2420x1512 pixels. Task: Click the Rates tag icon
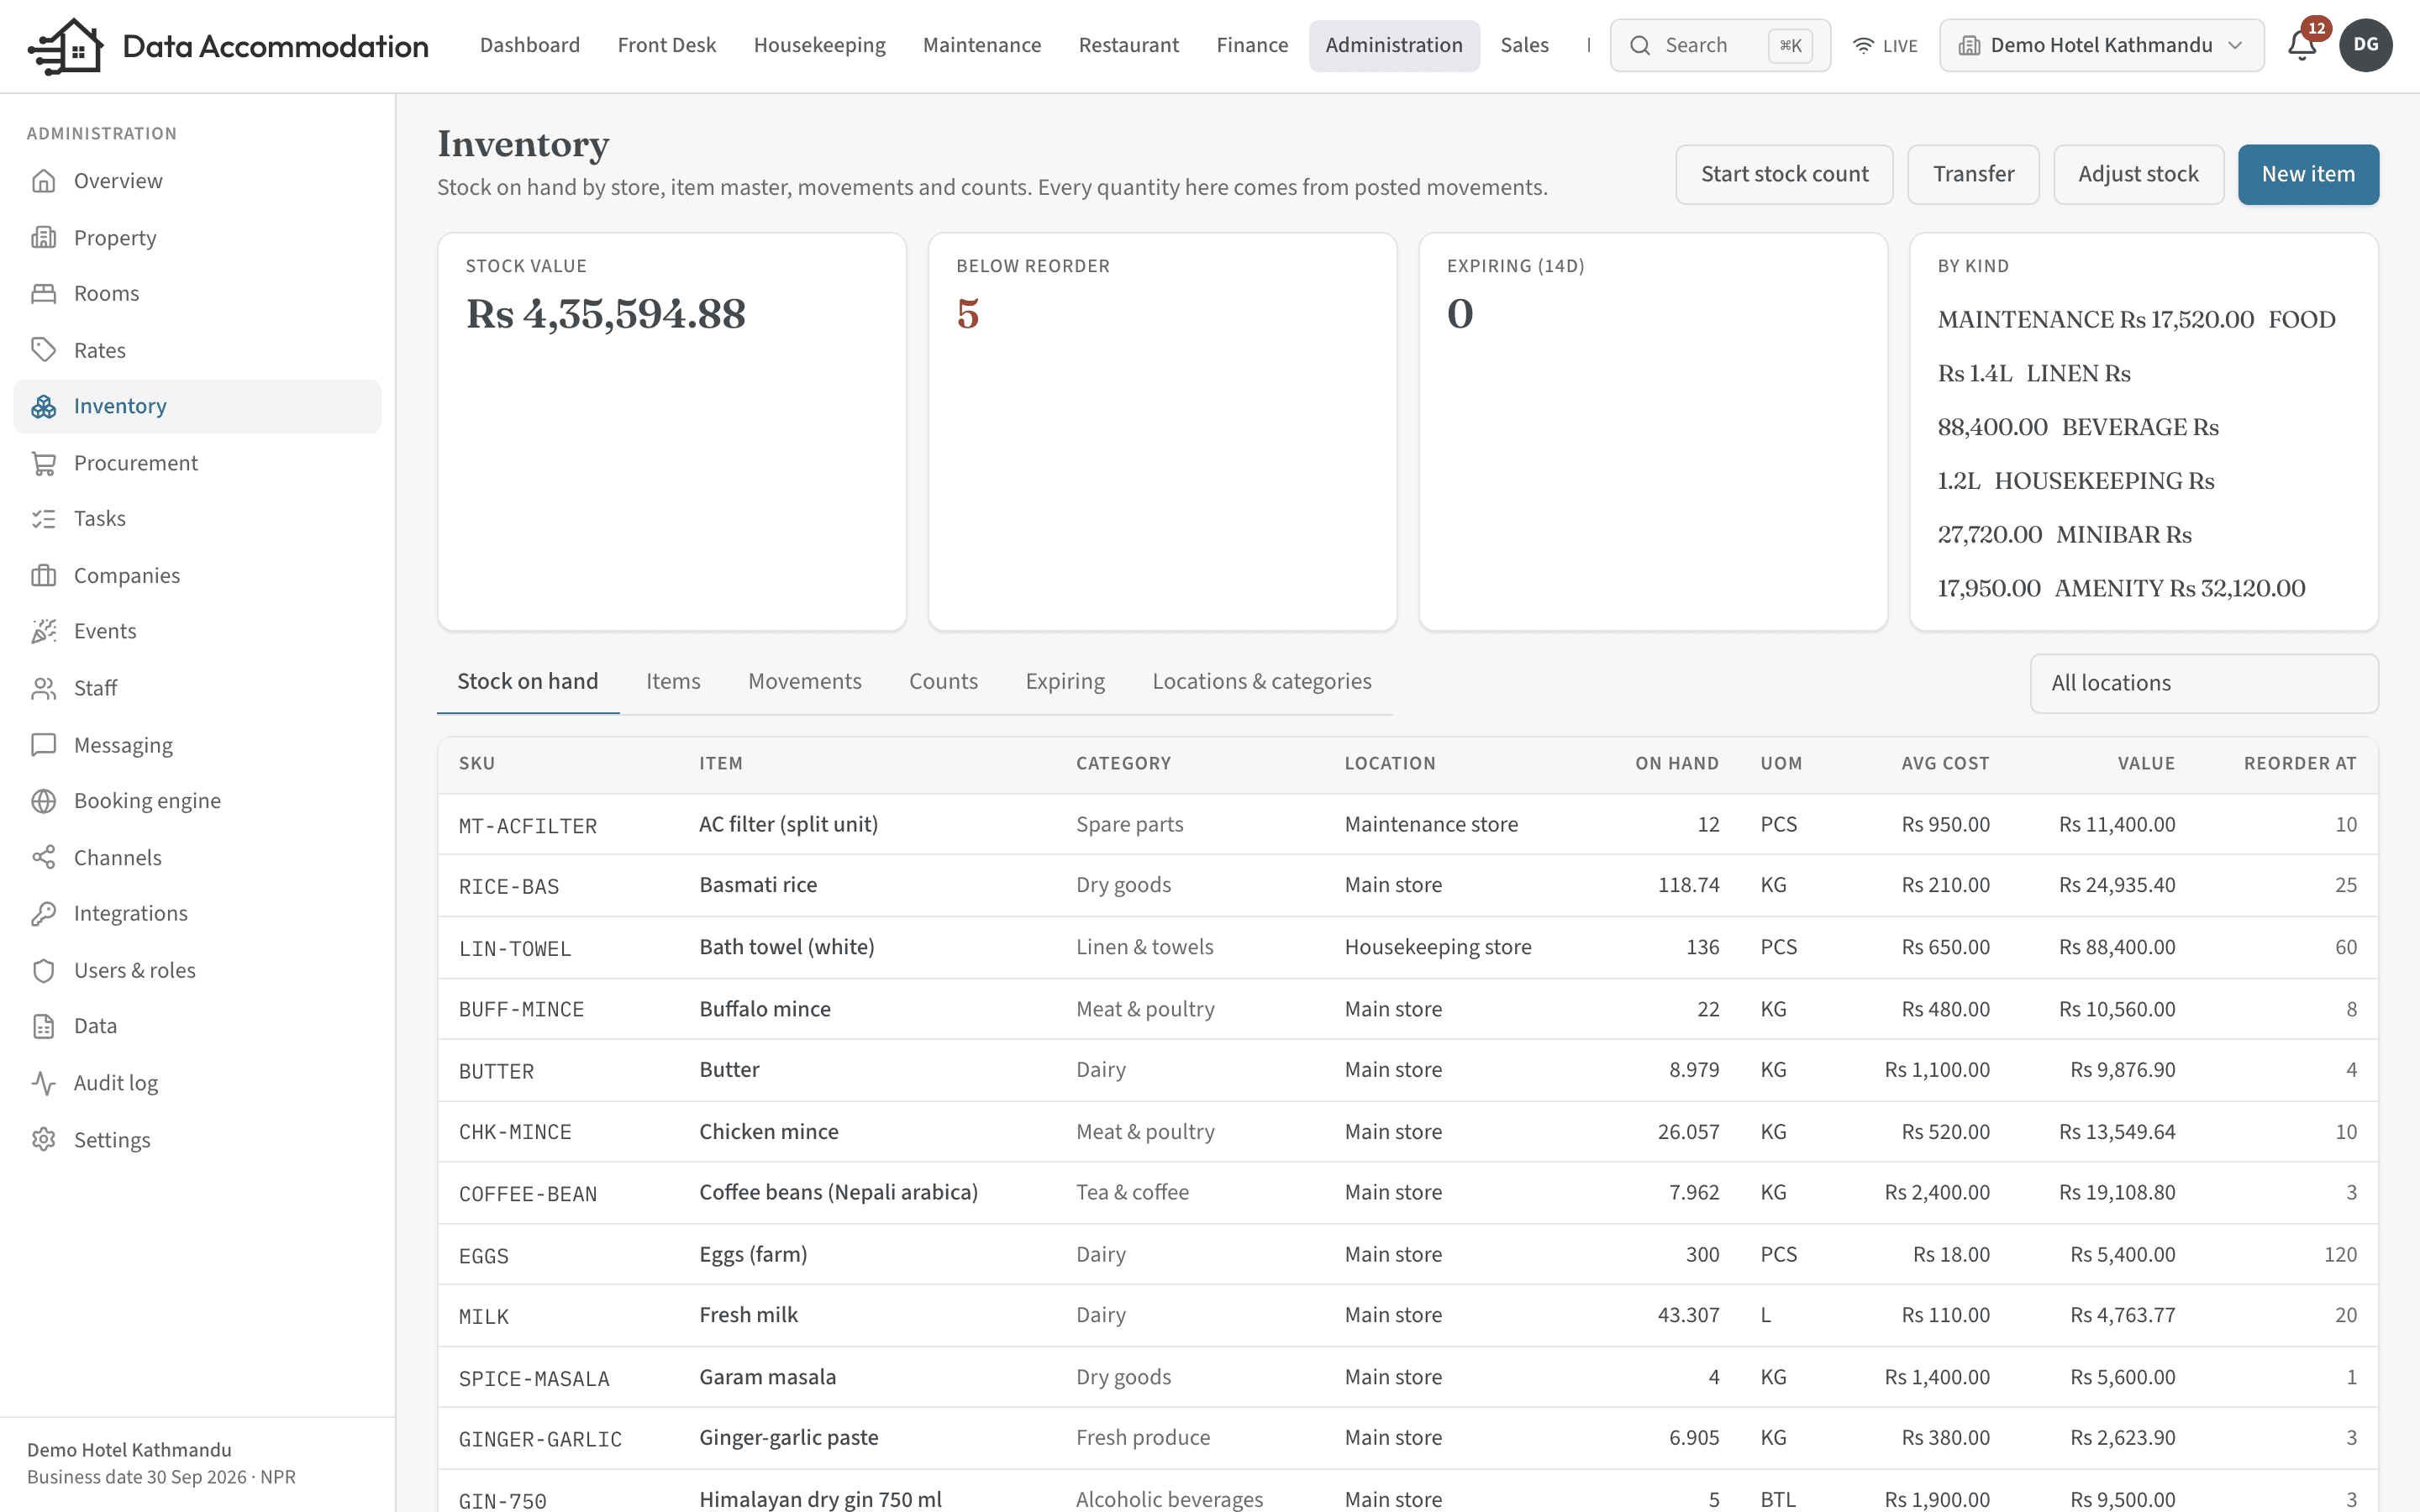point(43,350)
